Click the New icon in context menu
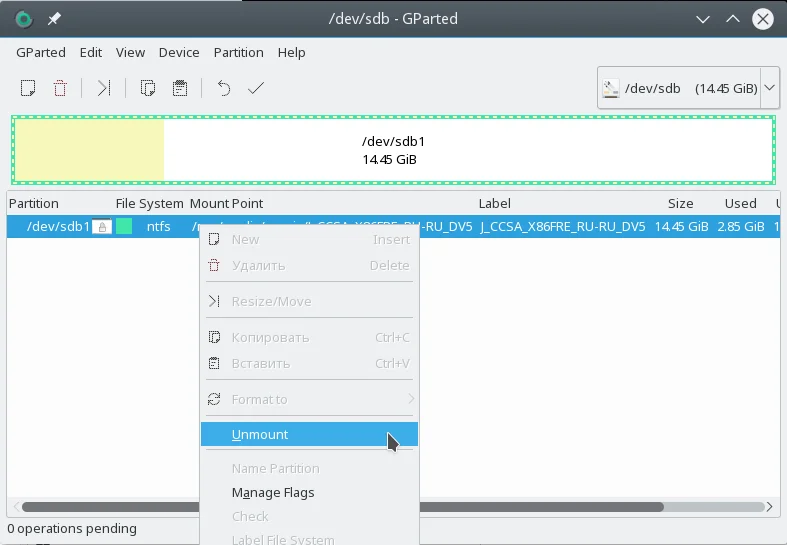This screenshot has height=545, width=787. pos(214,239)
